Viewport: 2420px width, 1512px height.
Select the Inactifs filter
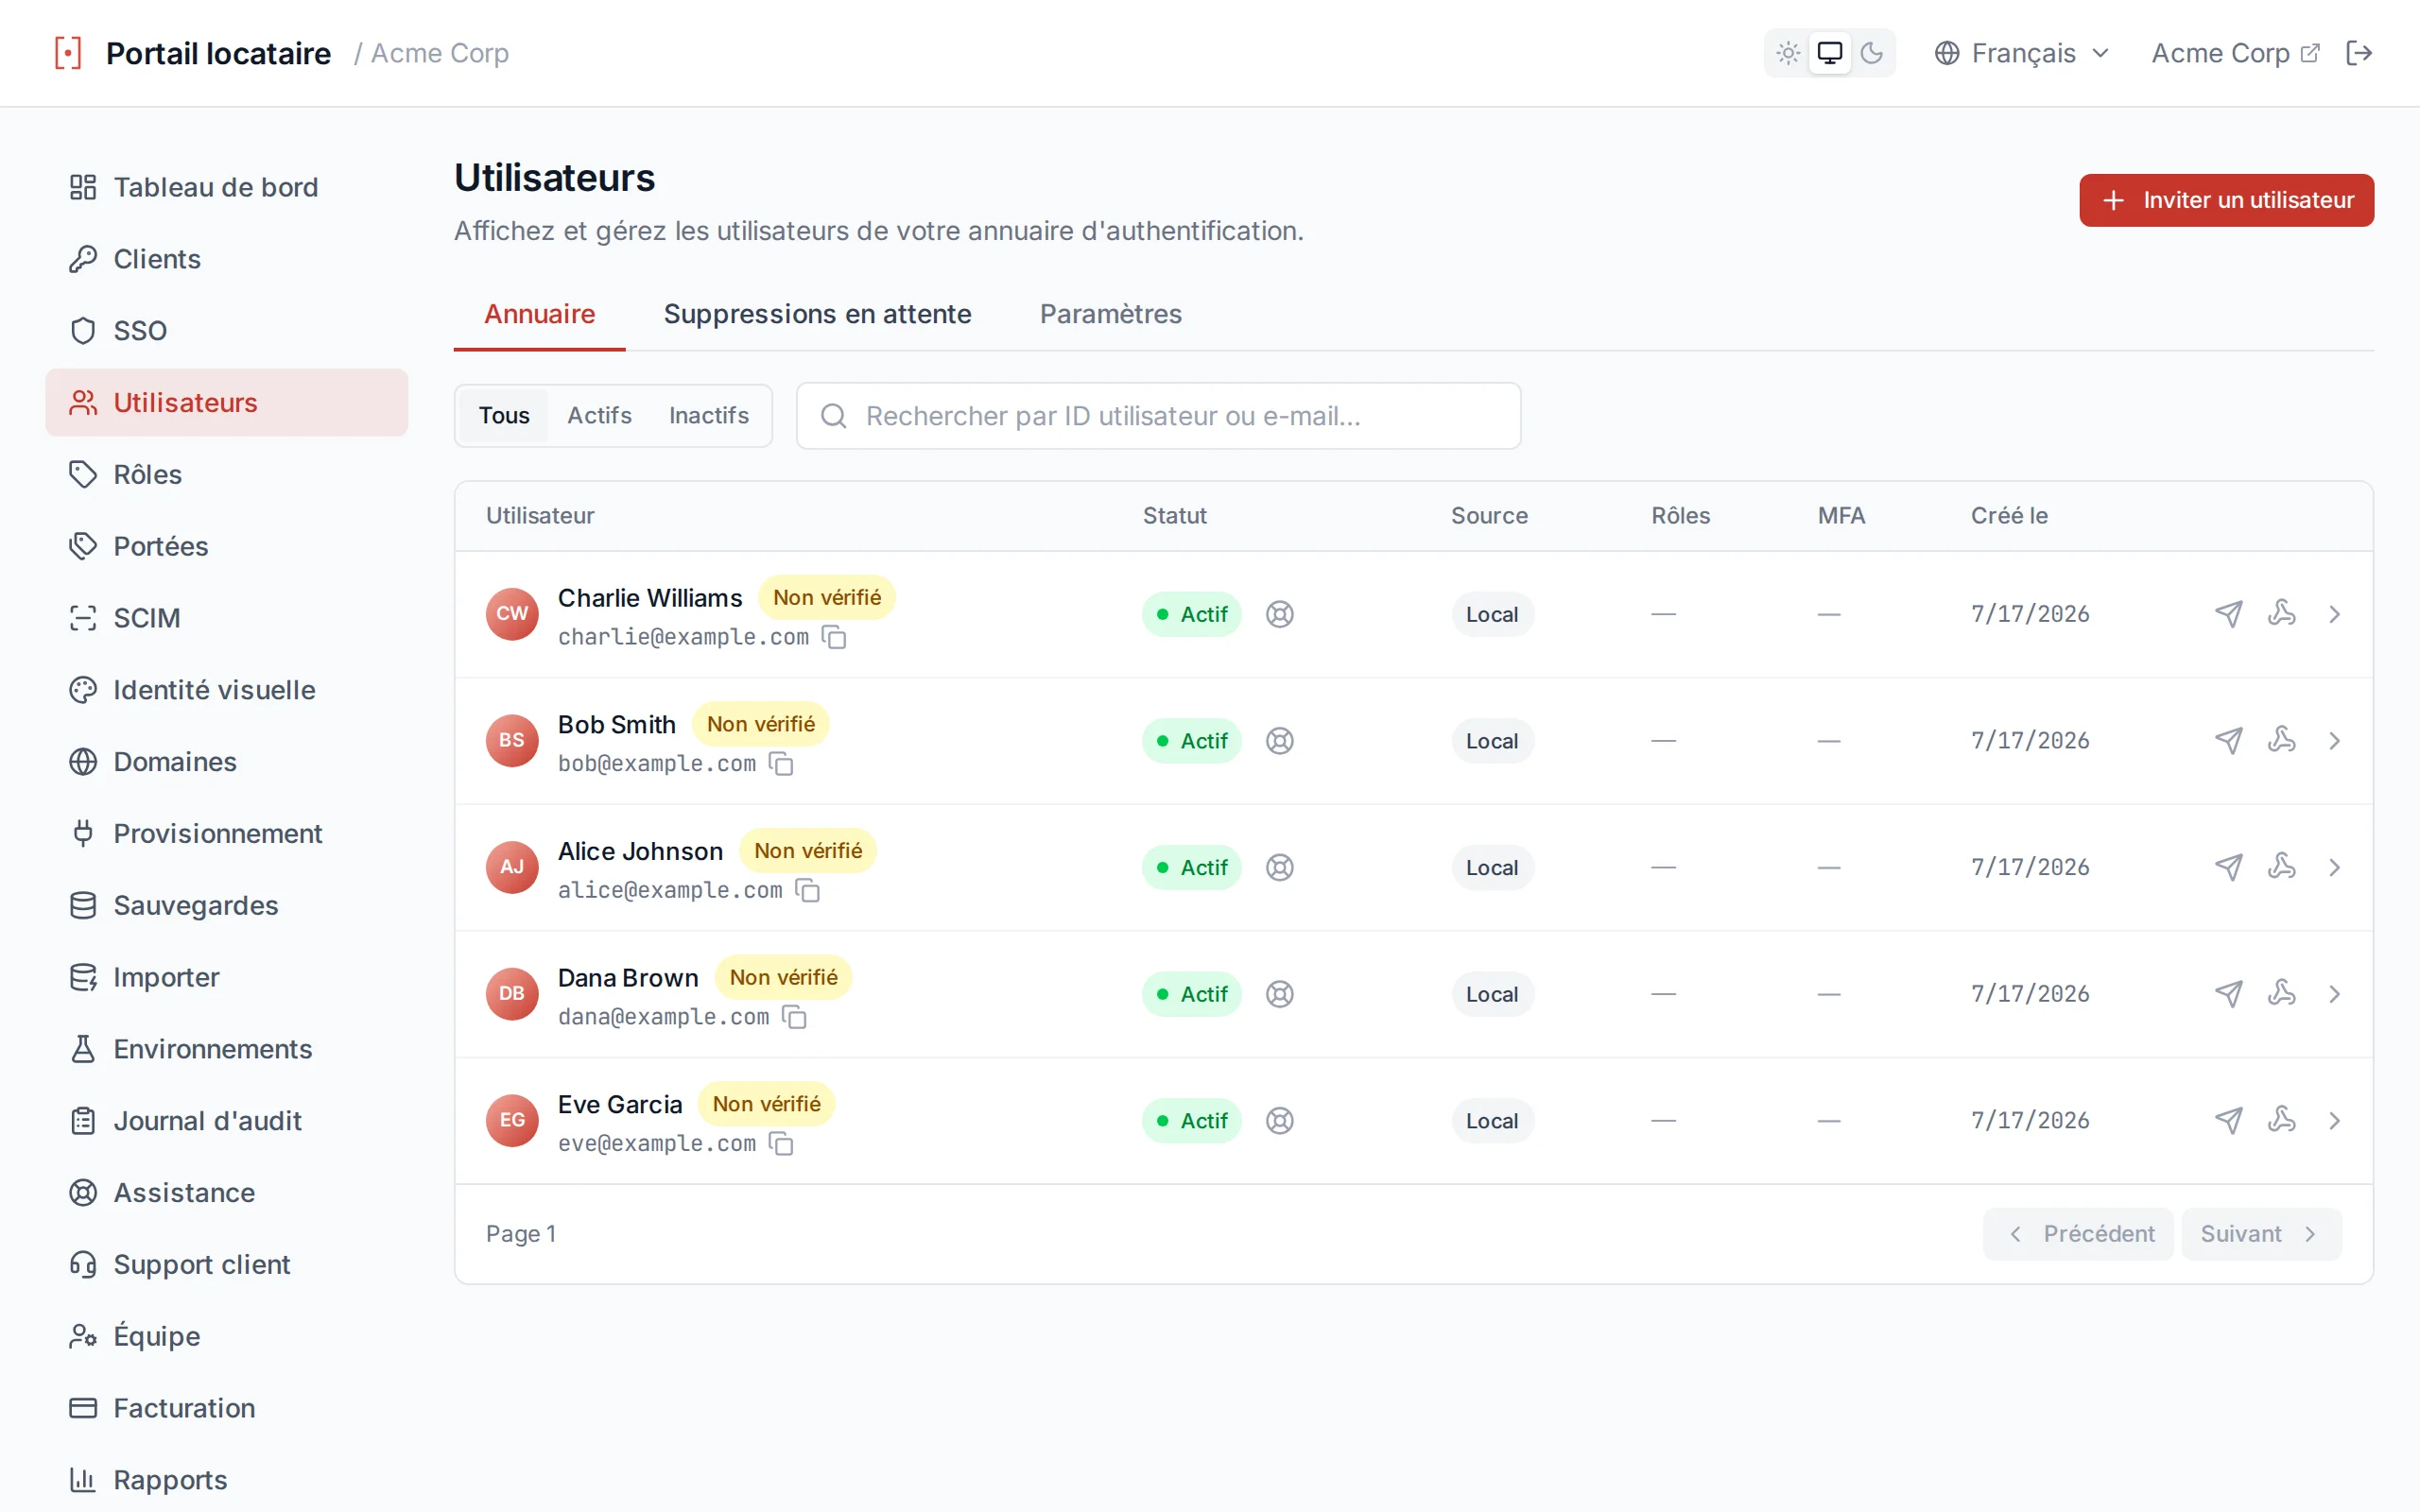[708, 415]
